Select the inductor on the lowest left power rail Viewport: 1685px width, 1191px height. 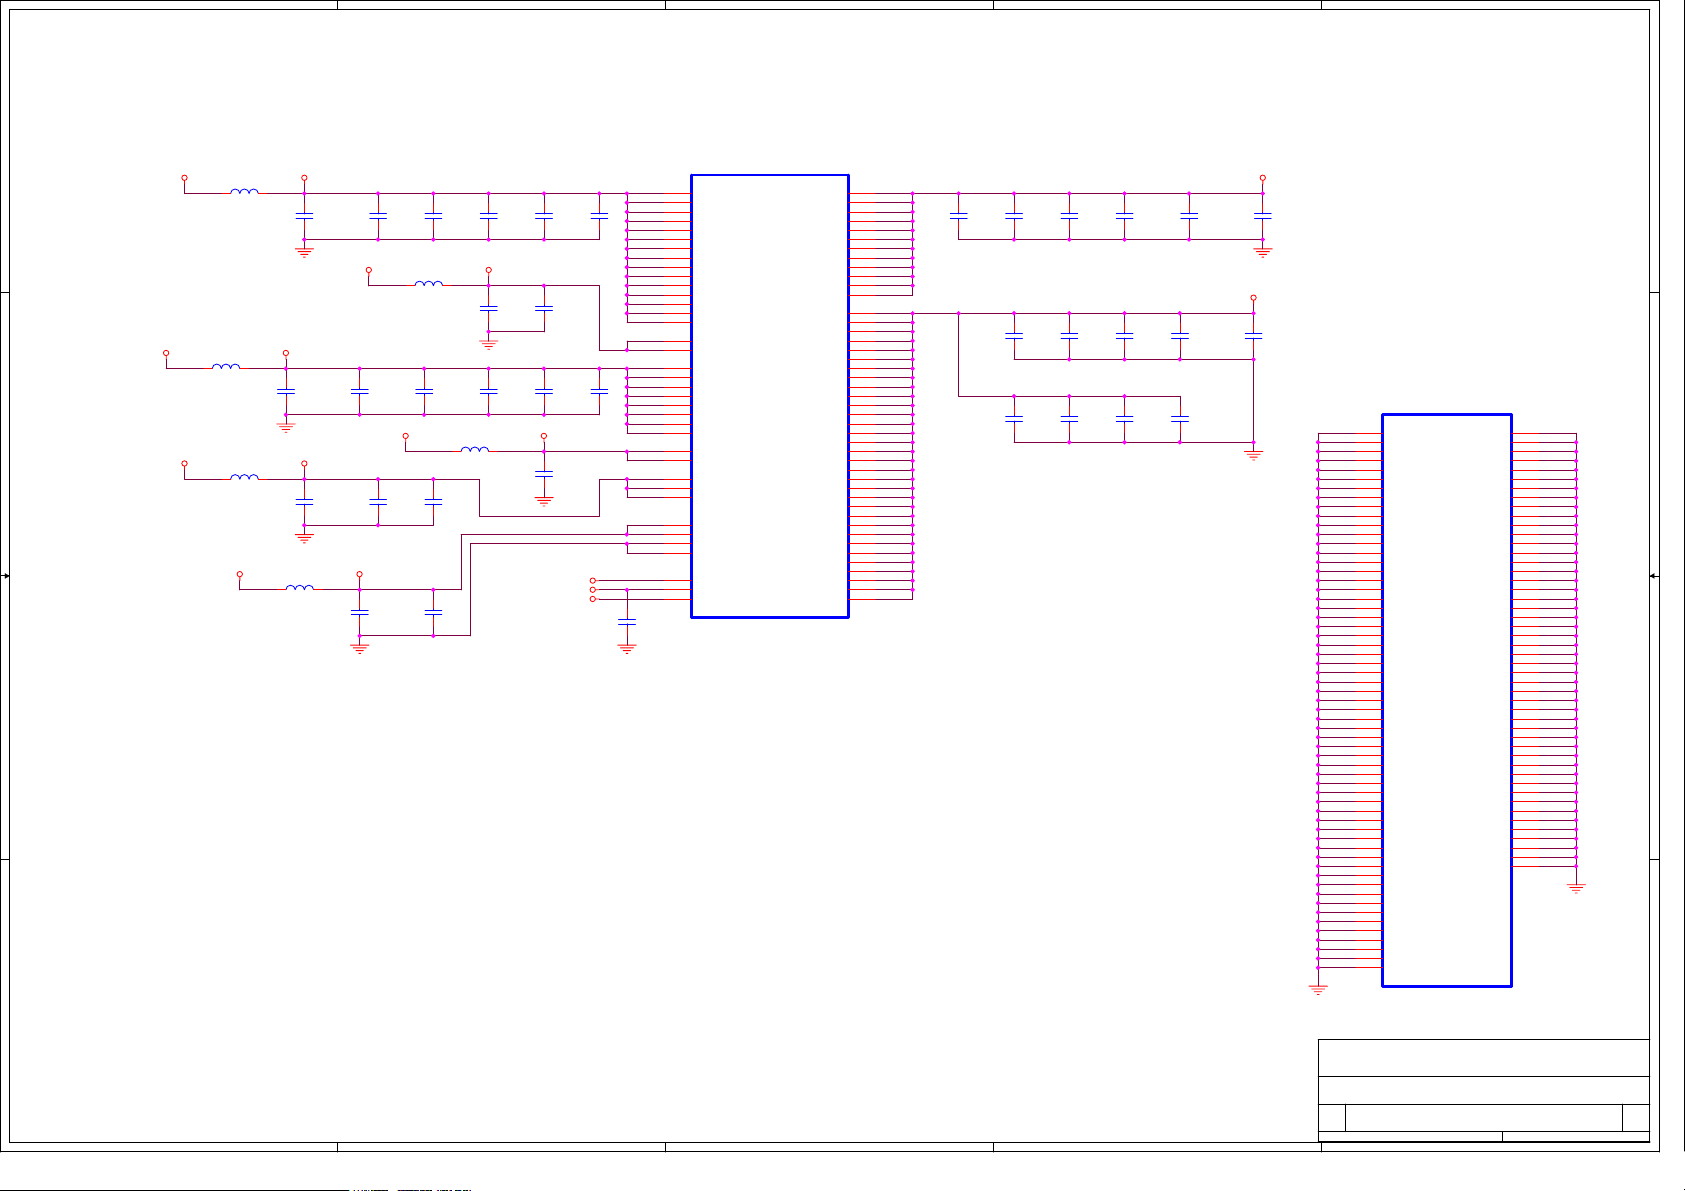pyautogui.click(x=299, y=588)
